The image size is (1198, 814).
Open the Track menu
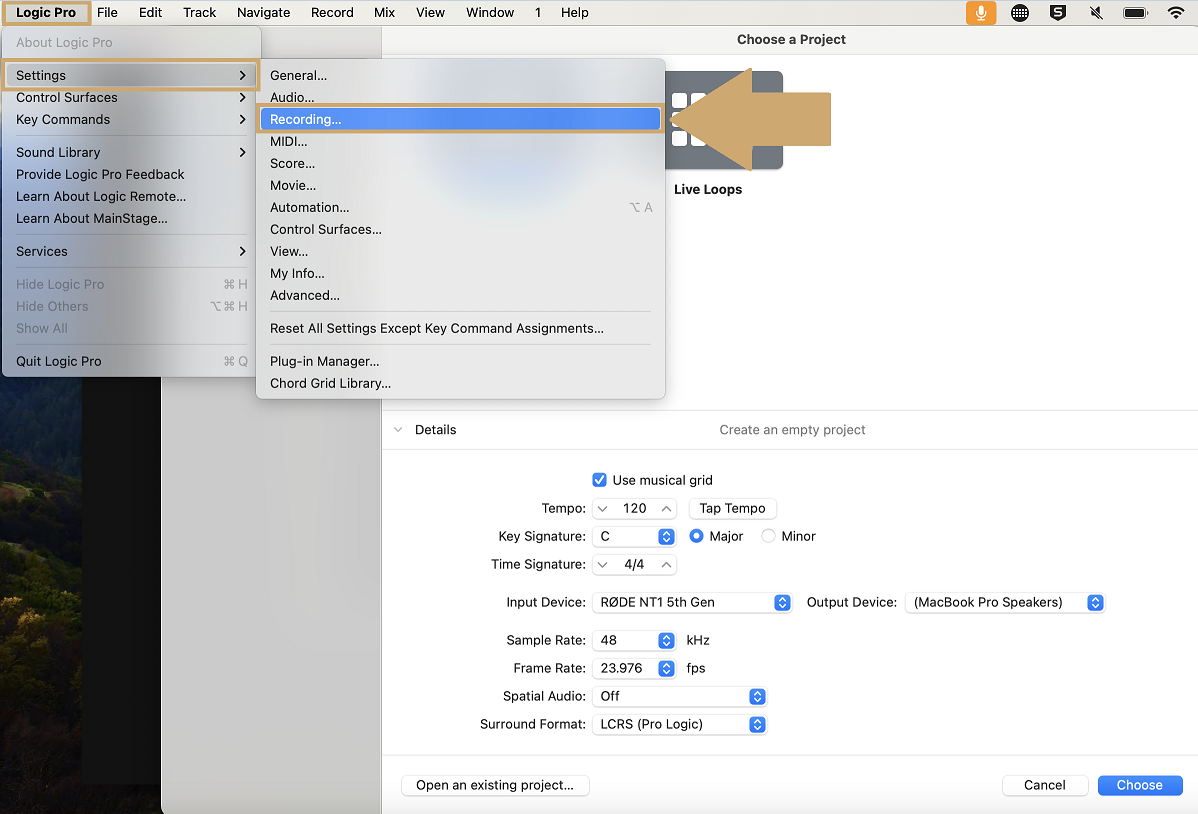[x=199, y=13]
